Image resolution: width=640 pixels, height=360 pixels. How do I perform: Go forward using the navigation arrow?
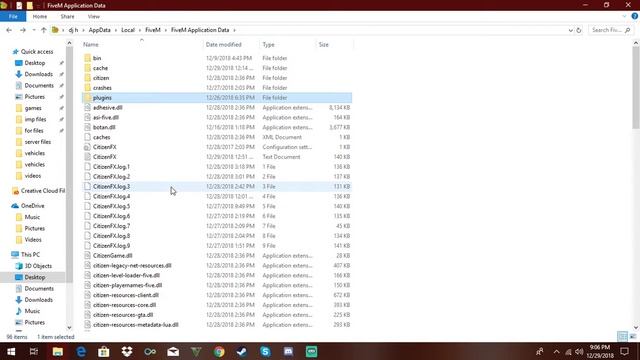coord(23,30)
